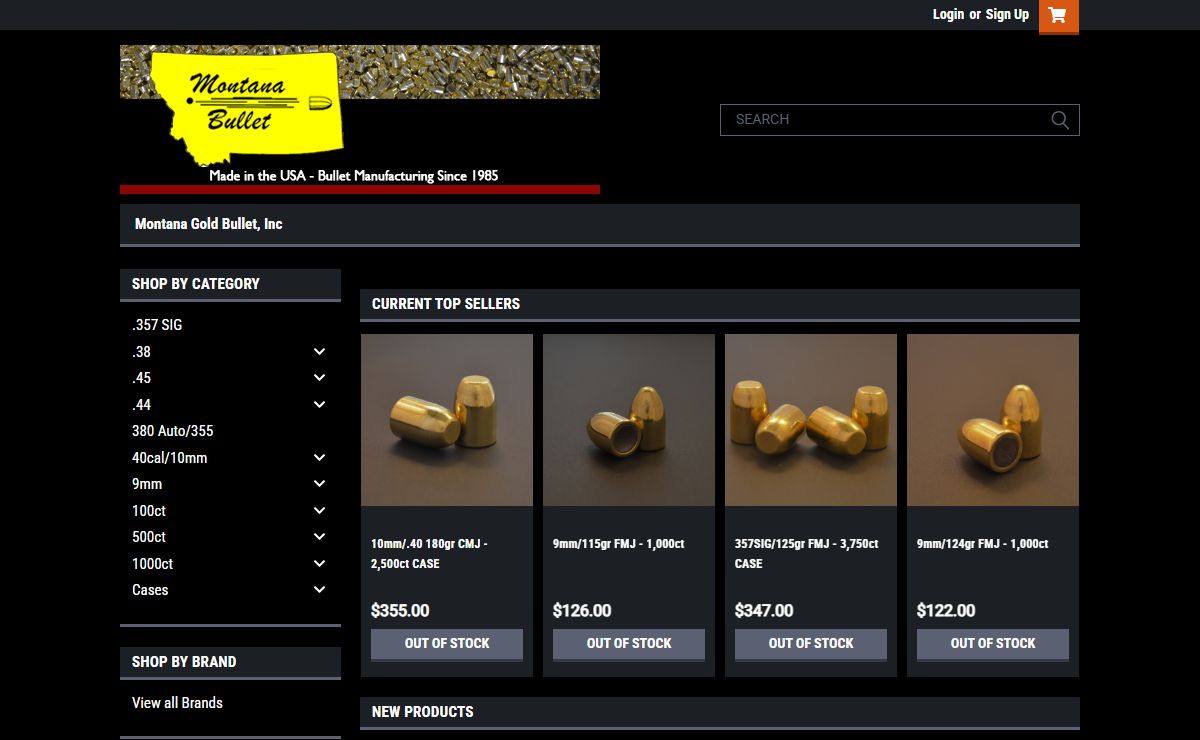Click Out of Stock under 9mm/115gr FMJ

(x=629, y=644)
